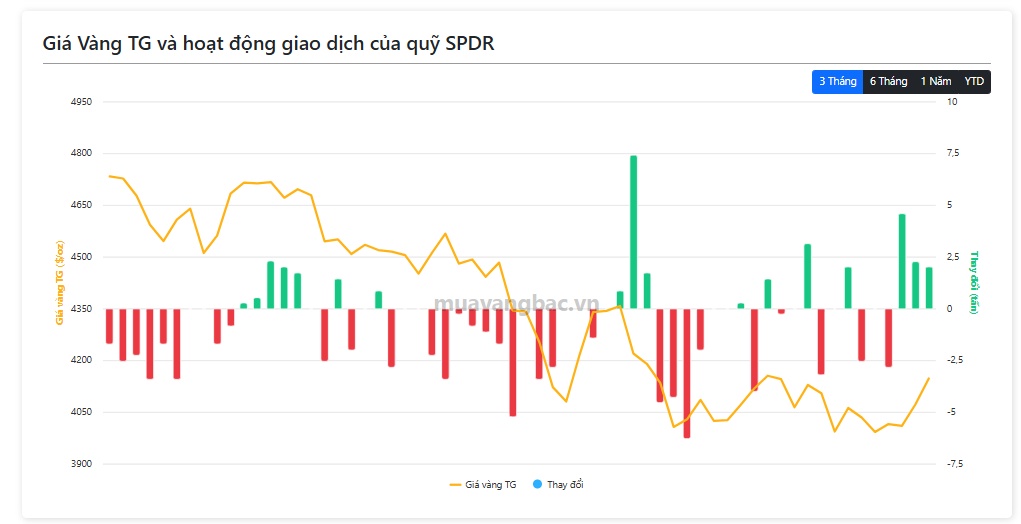
Task: Click the left axis label 4350
Action: click(83, 309)
